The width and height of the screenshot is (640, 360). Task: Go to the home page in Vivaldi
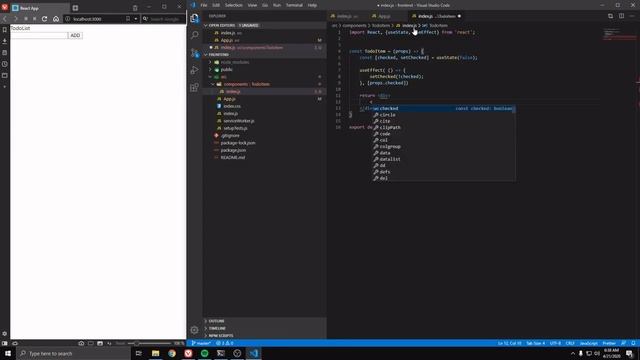pos(56,19)
